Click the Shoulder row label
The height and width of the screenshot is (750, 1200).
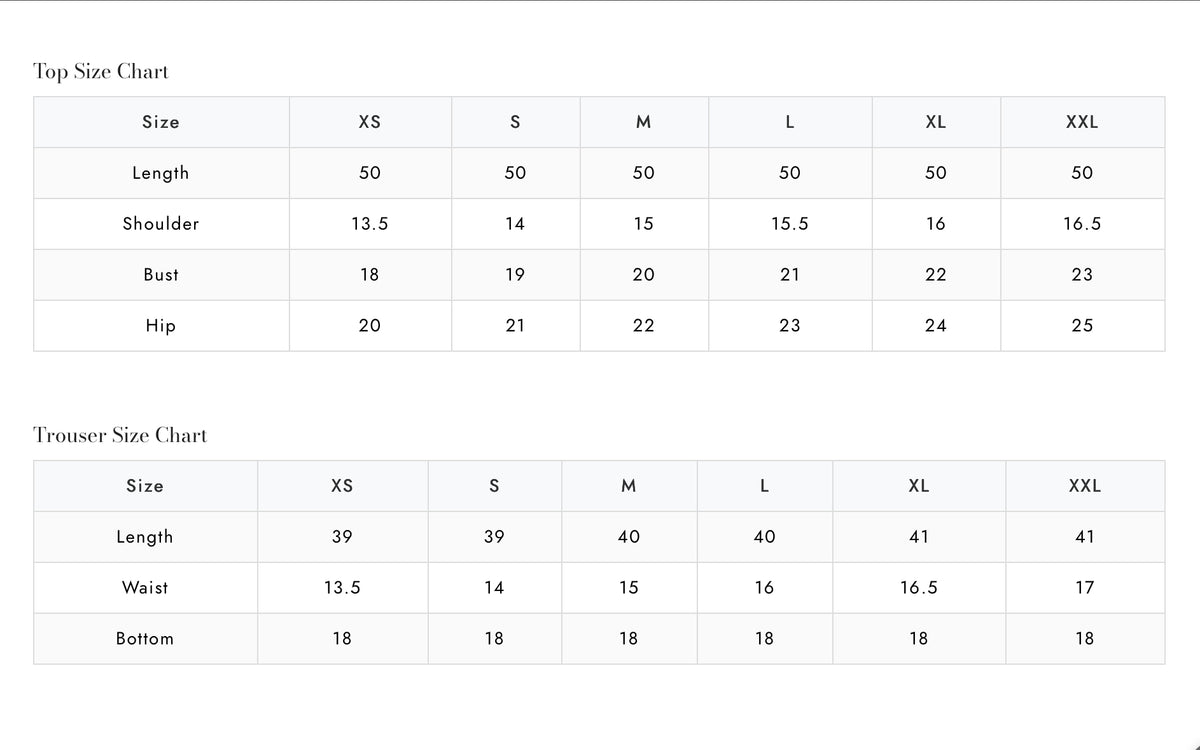tap(161, 224)
